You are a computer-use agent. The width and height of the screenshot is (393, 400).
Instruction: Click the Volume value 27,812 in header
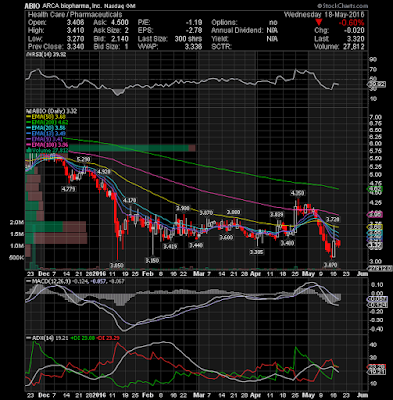(353, 47)
